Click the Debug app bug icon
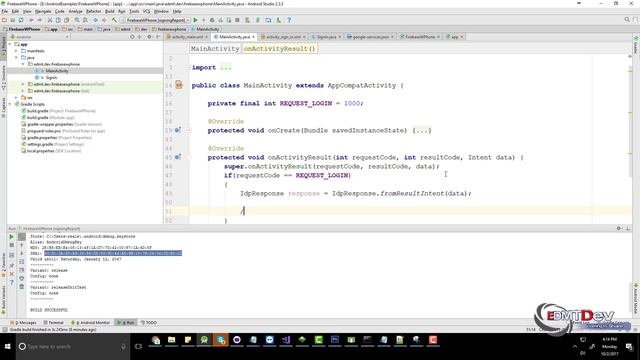This screenshot has height=360, width=640. click(212, 20)
